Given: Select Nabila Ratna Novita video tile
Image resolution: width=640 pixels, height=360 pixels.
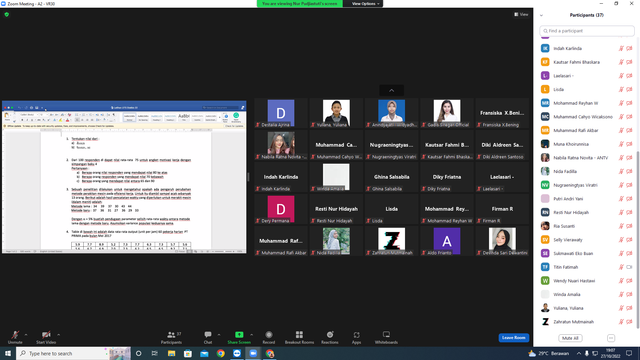Looking at the screenshot, I should (x=281, y=145).
